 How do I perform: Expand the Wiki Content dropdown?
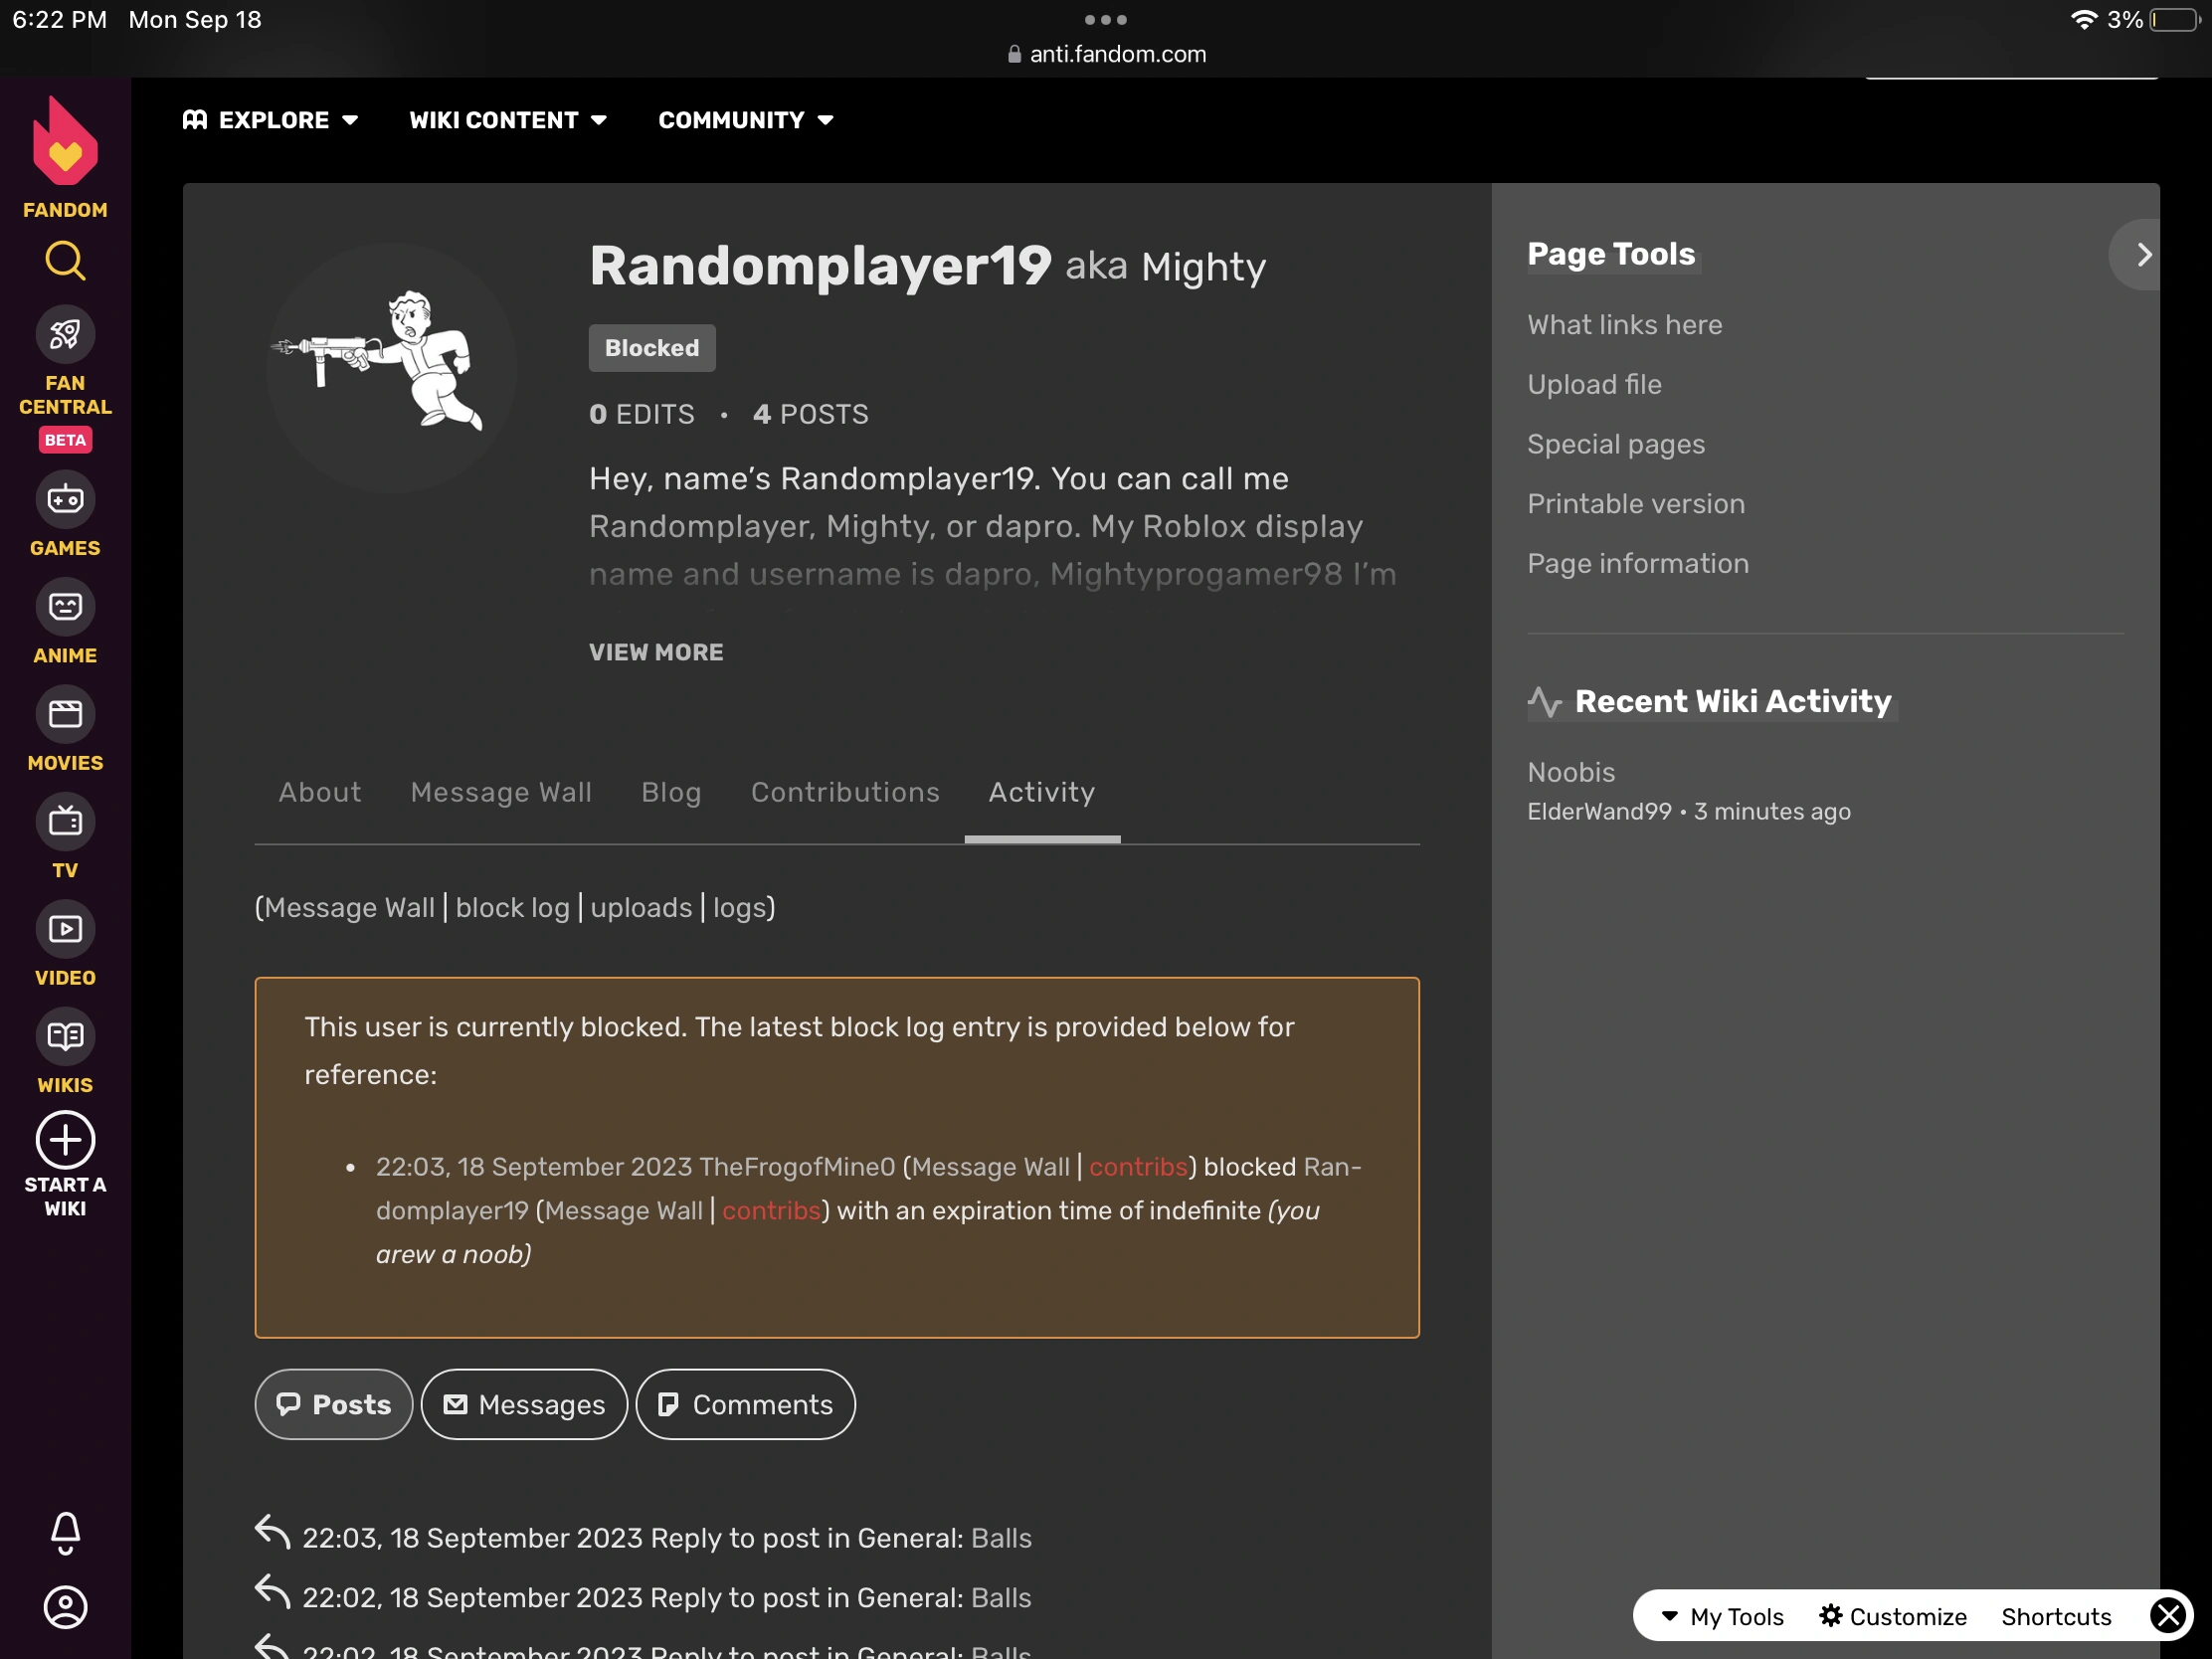pos(507,119)
